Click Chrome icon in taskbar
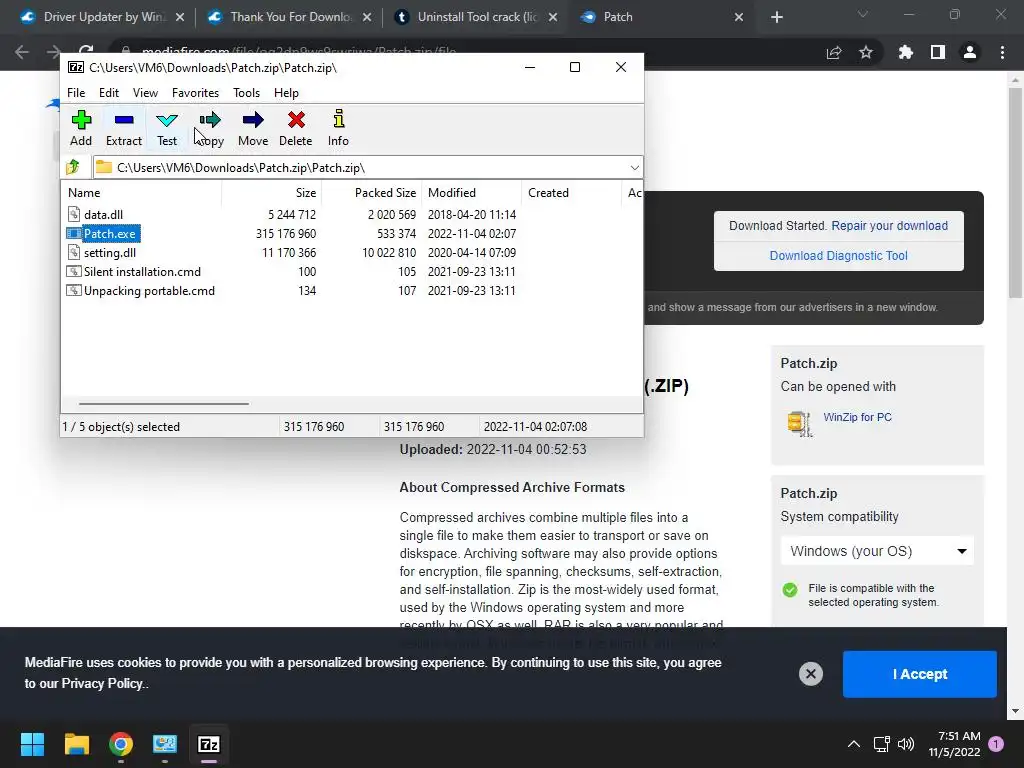Screen dimensions: 1024x768 [121, 744]
